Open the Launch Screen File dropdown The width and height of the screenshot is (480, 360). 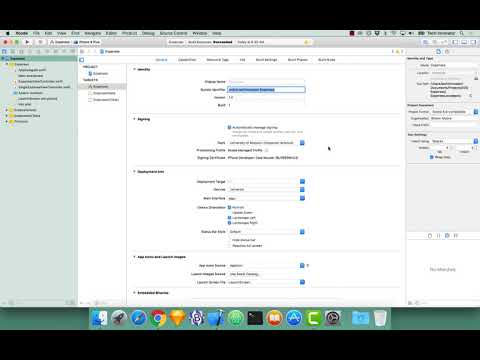pos(266,282)
